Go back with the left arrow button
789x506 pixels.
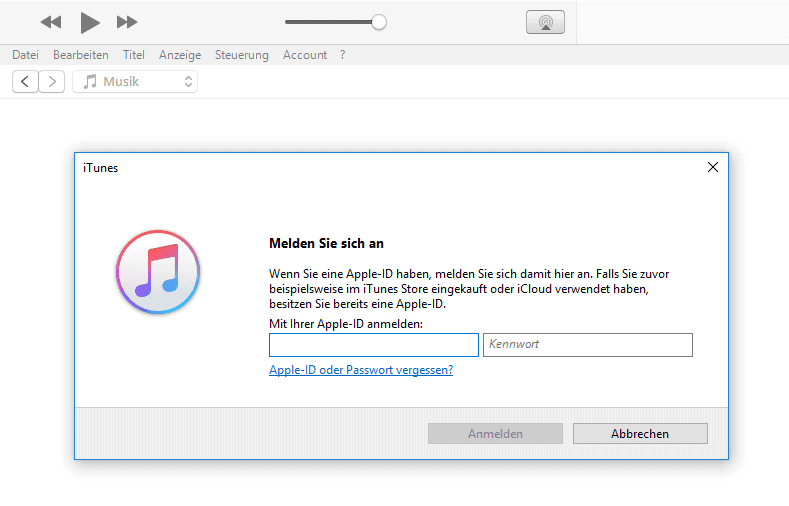tap(25, 81)
